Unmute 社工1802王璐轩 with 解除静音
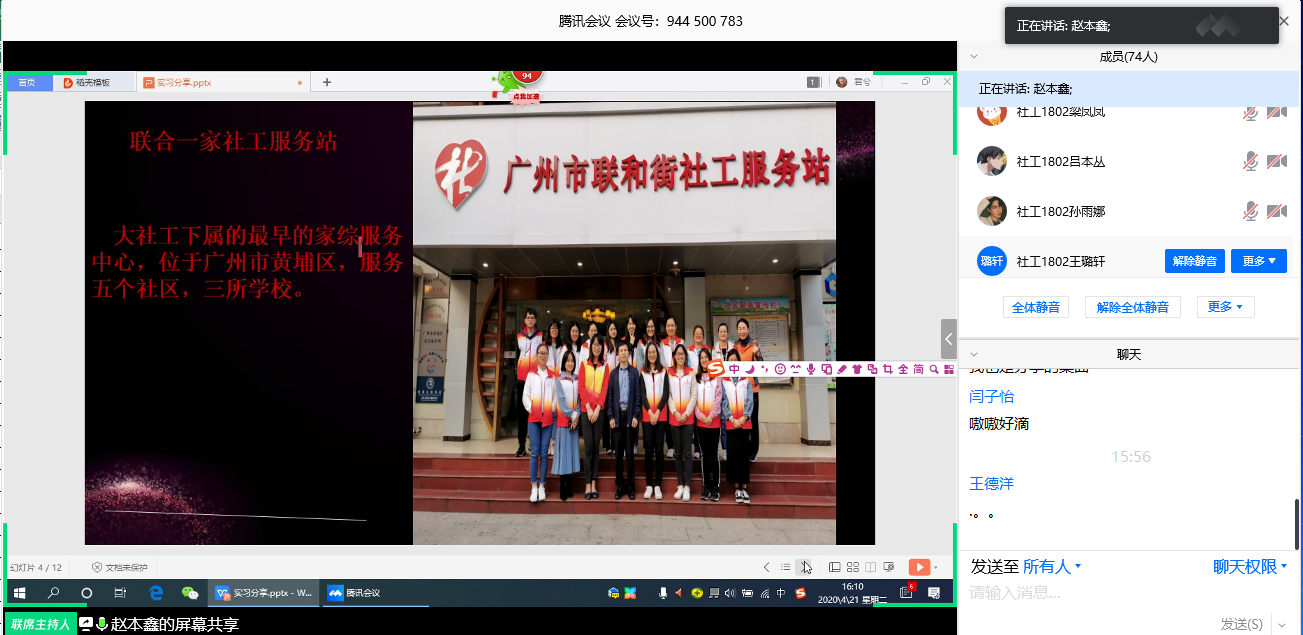 (x=1194, y=261)
